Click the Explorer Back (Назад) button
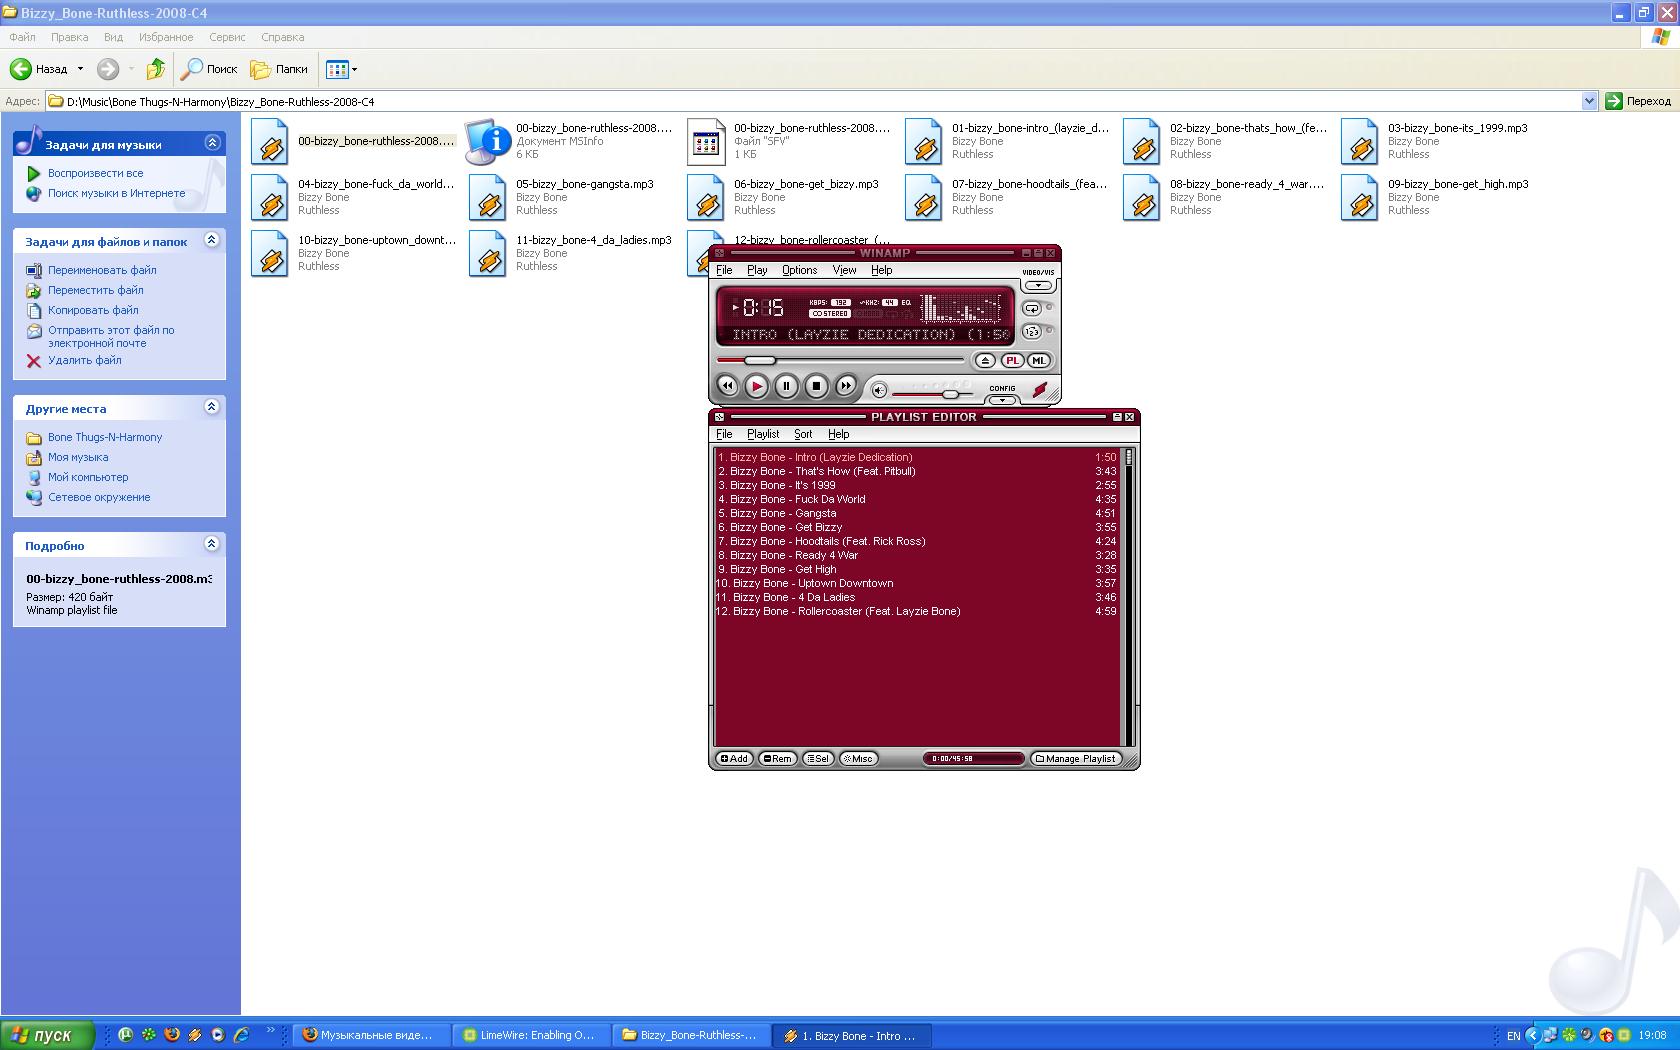1680x1050 pixels. 39,69
